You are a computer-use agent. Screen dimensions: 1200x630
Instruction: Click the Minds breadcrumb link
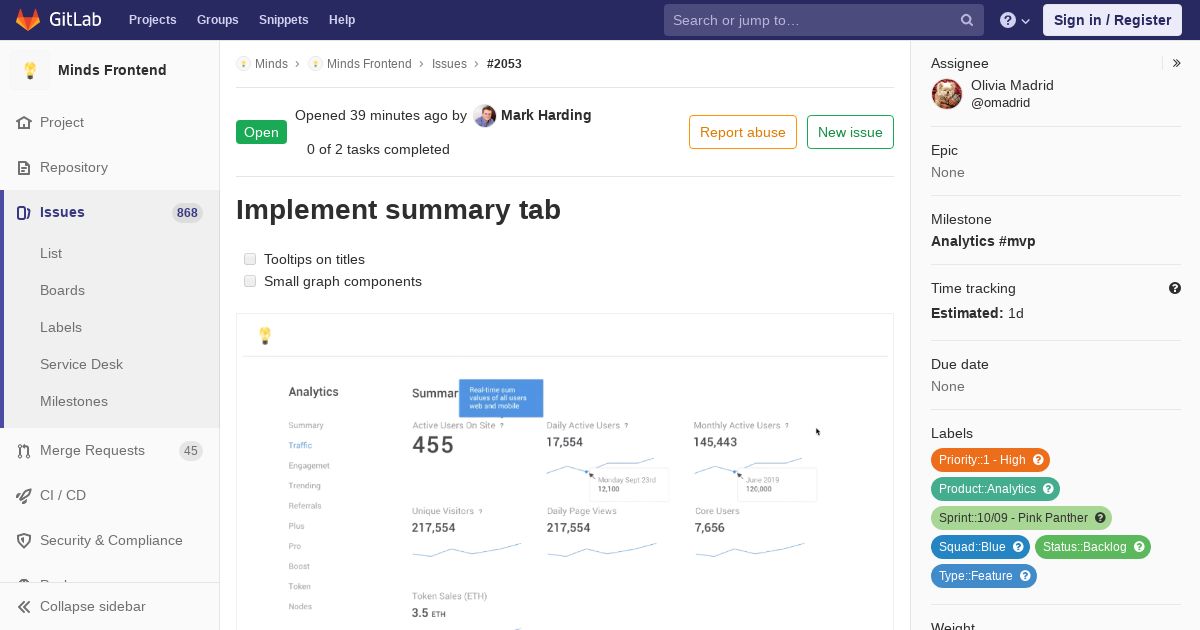click(271, 63)
